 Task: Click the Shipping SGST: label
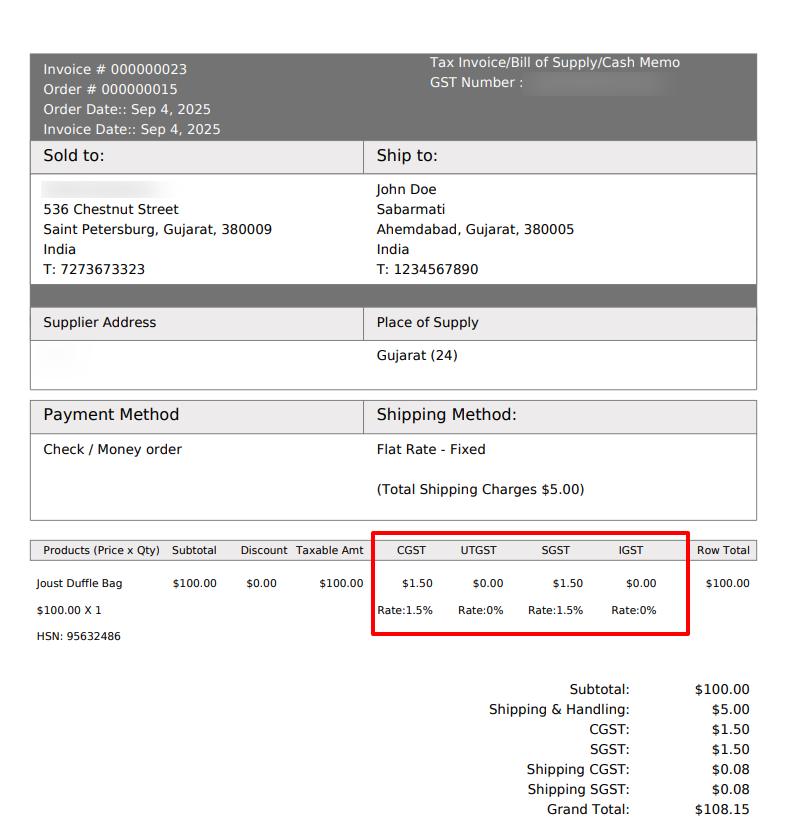pos(579,790)
